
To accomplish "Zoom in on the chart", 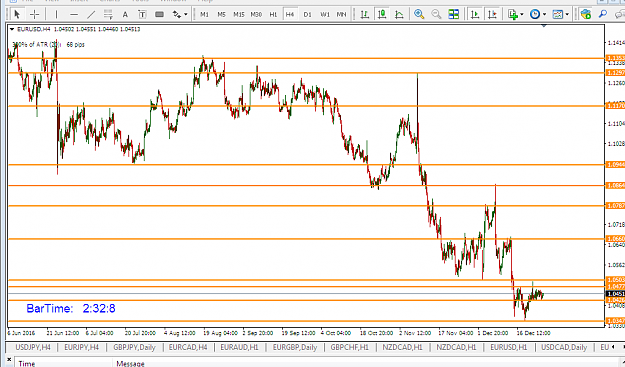I will pos(419,14).
